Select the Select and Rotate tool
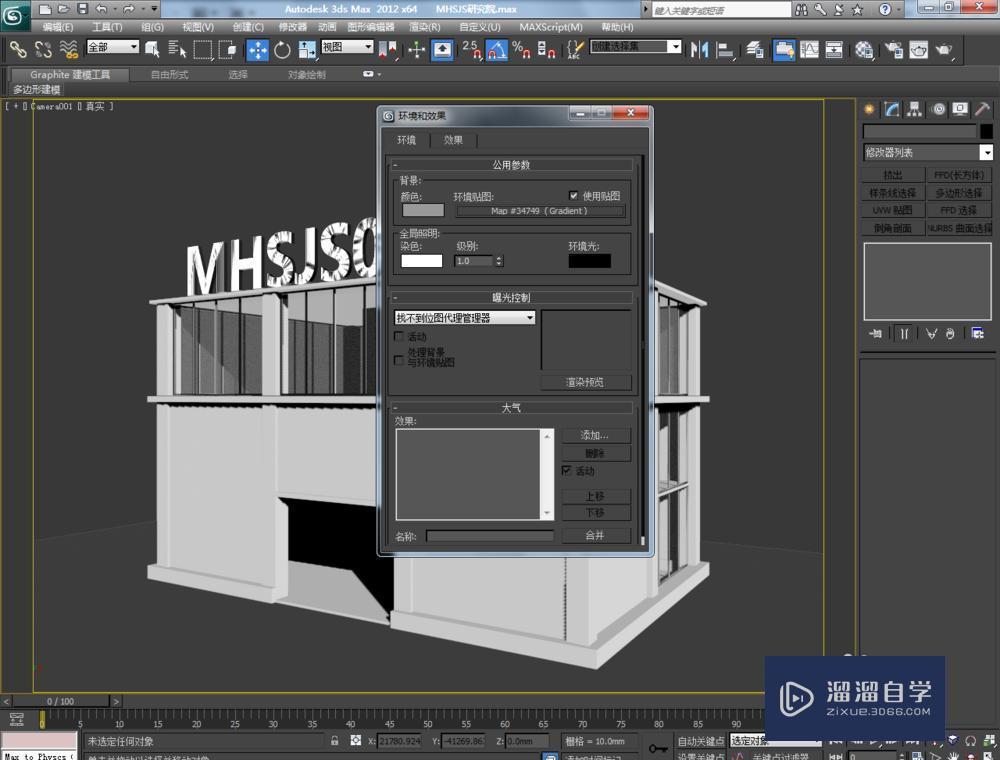 tap(281, 50)
